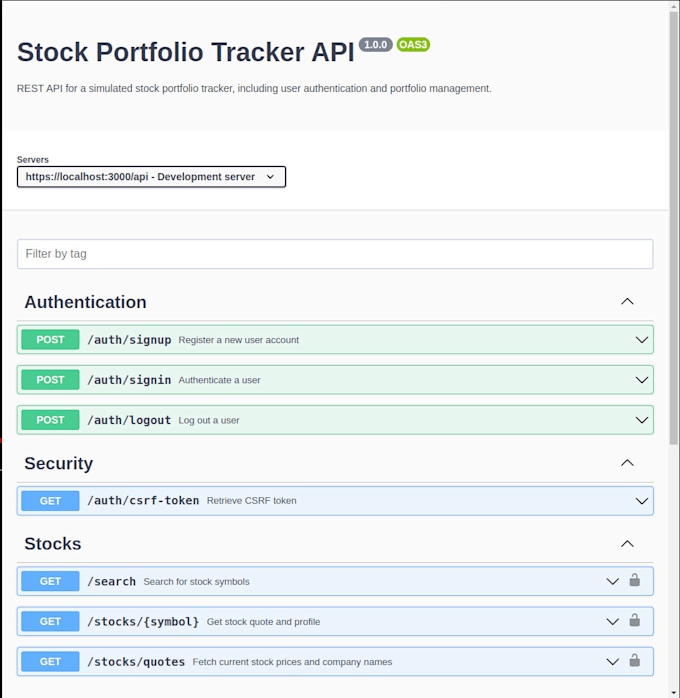Viewport: 680px width, 698px height.
Task: Click the OAS3 badge
Action: click(413, 45)
